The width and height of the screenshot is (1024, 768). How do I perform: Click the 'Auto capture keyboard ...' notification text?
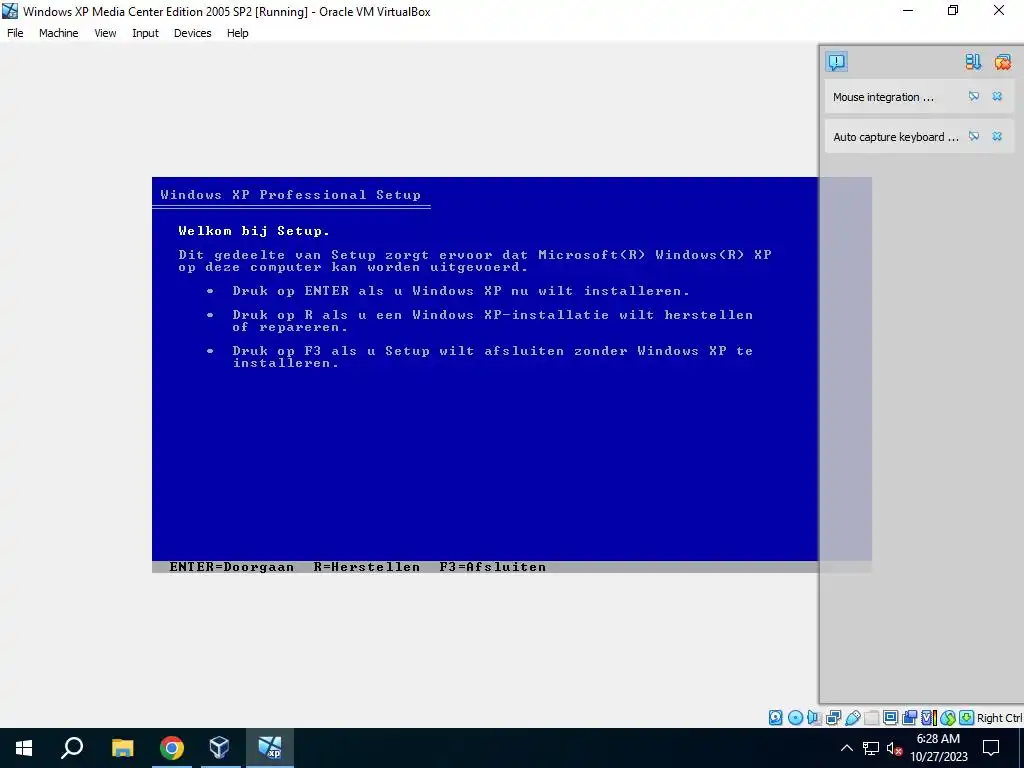(x=895, y=137)
